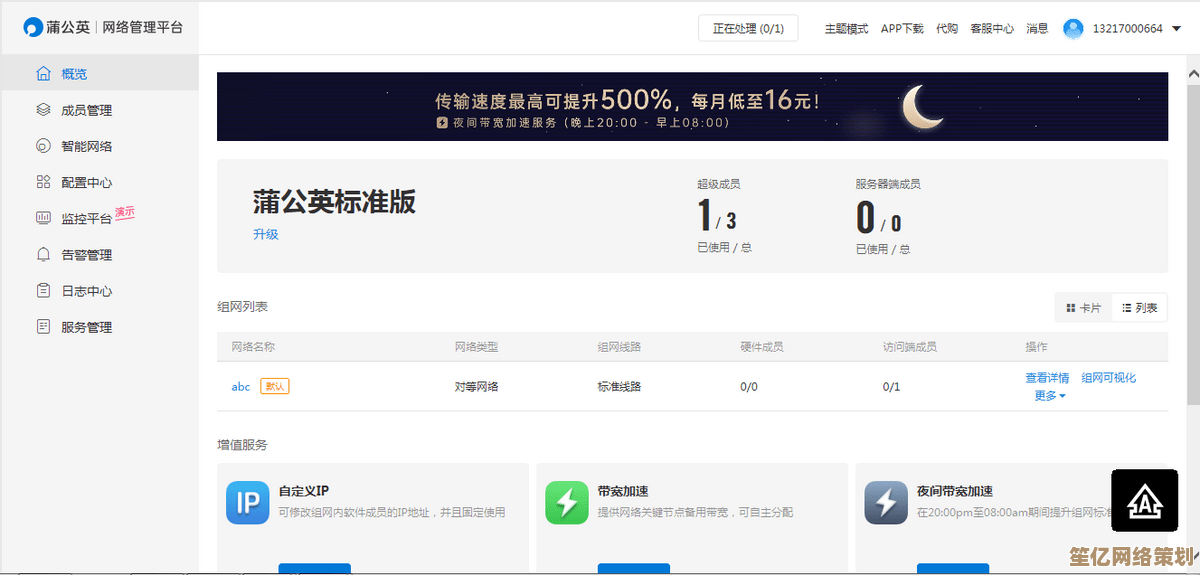Open 日志中心 clipboard icon

coord(43,291)
